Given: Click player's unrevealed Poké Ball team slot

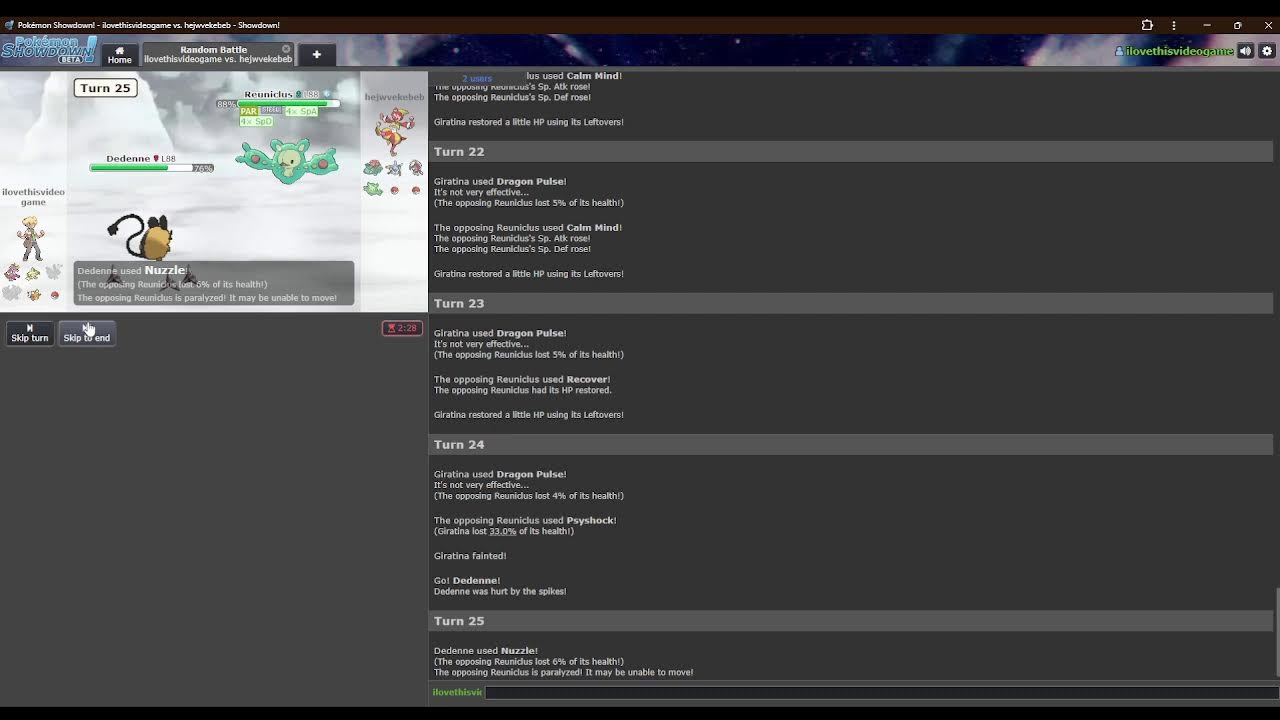Looking at the screenshot, I should click(54, 295).
